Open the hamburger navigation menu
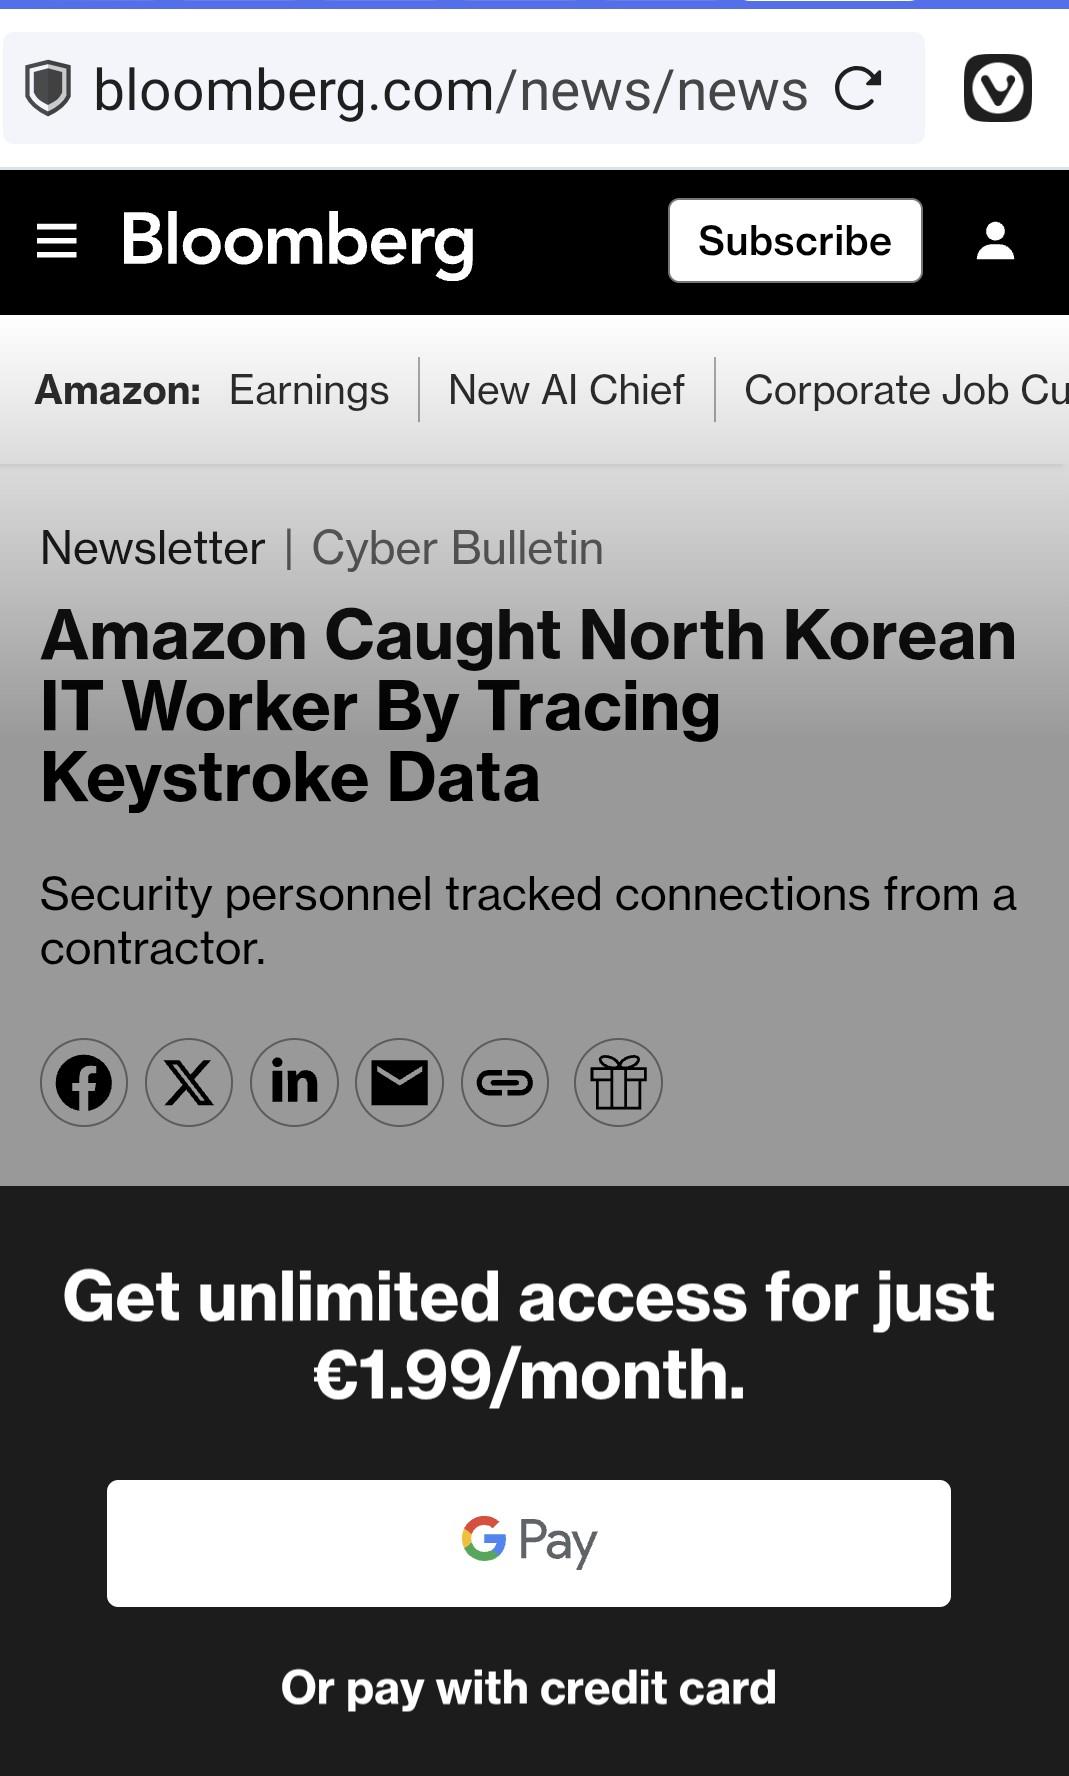 point(57,241)
